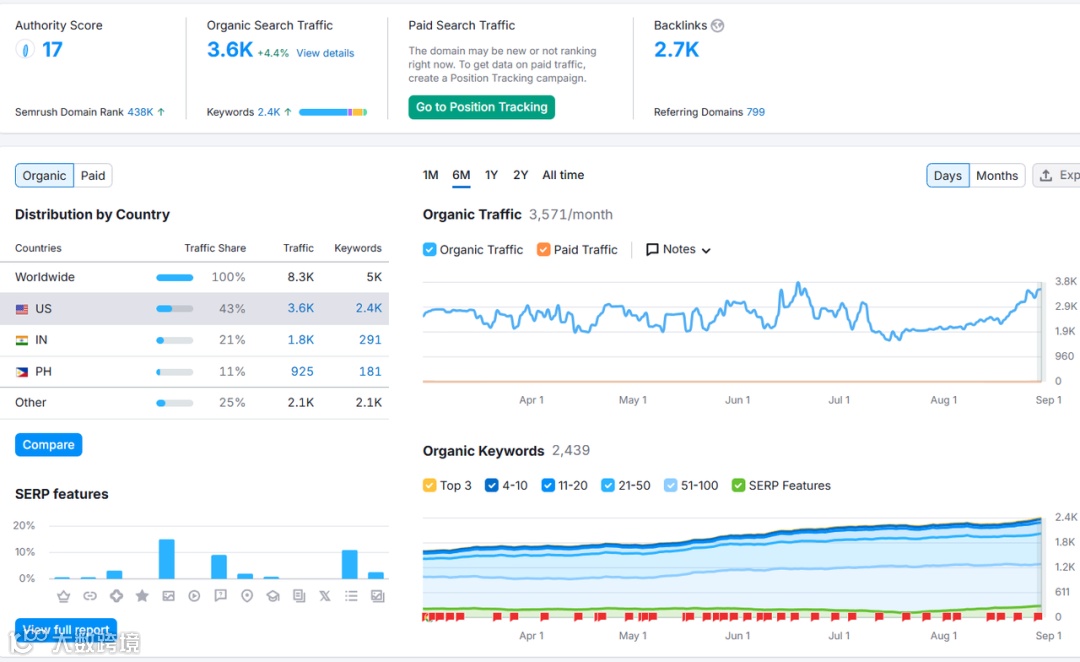Click the crown featured snippet SERP icon
The width and height of the screenshot is (1080, 662).
(63, 597)
